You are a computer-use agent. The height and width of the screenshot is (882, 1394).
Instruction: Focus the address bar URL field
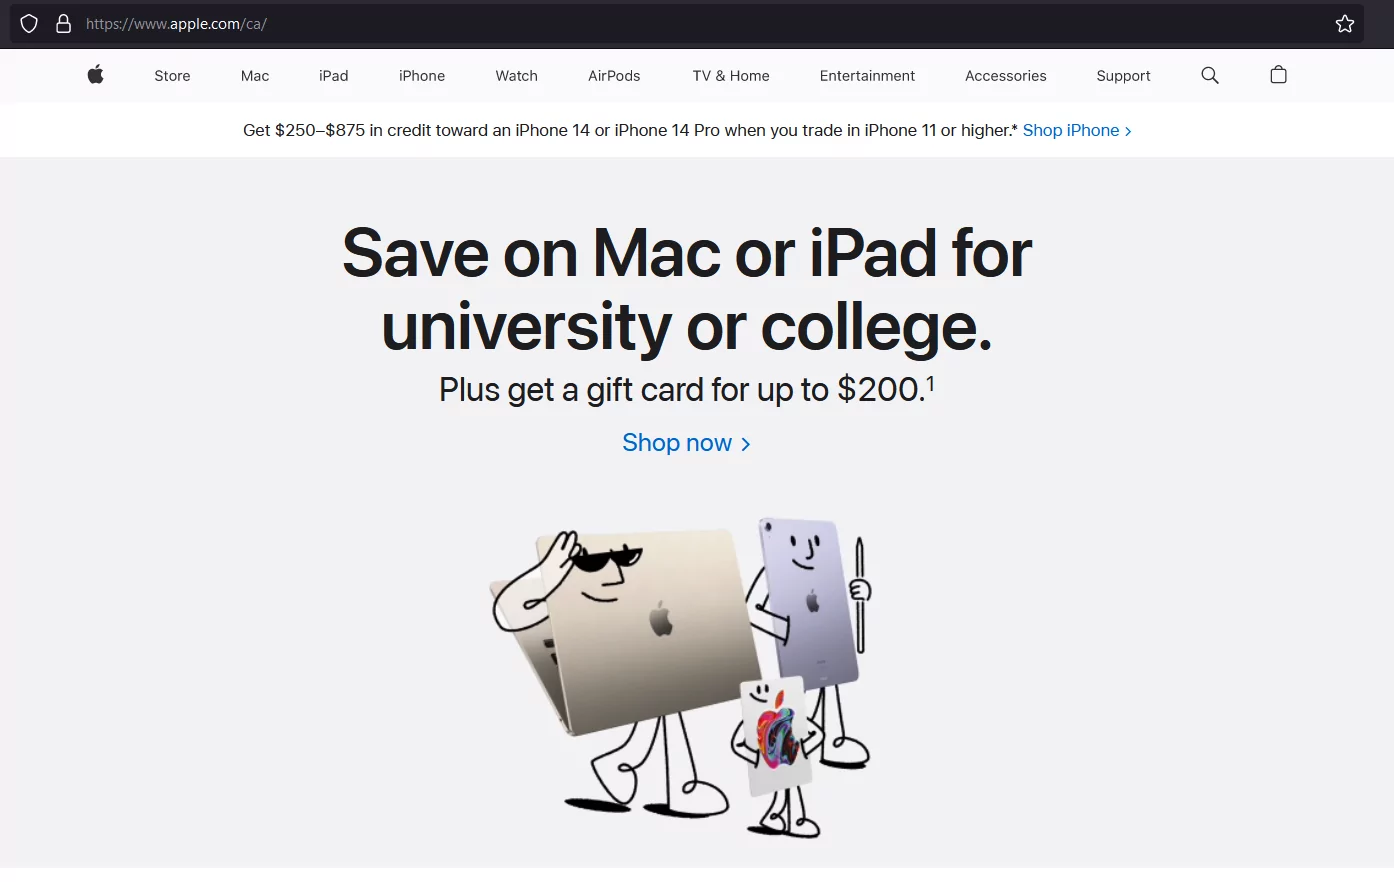point(700,24)
